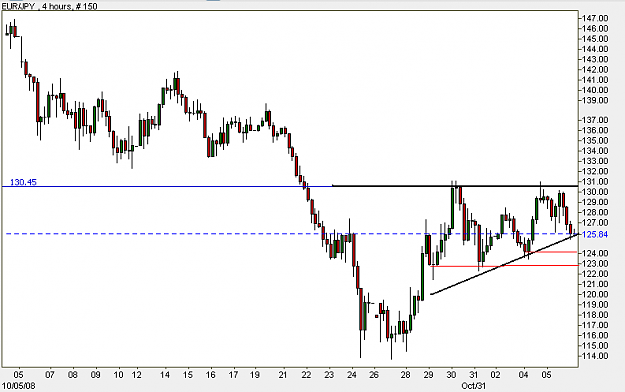Click the 141.00 price axis label
Screen dimensions: 625x392
[x=596, y=80]
